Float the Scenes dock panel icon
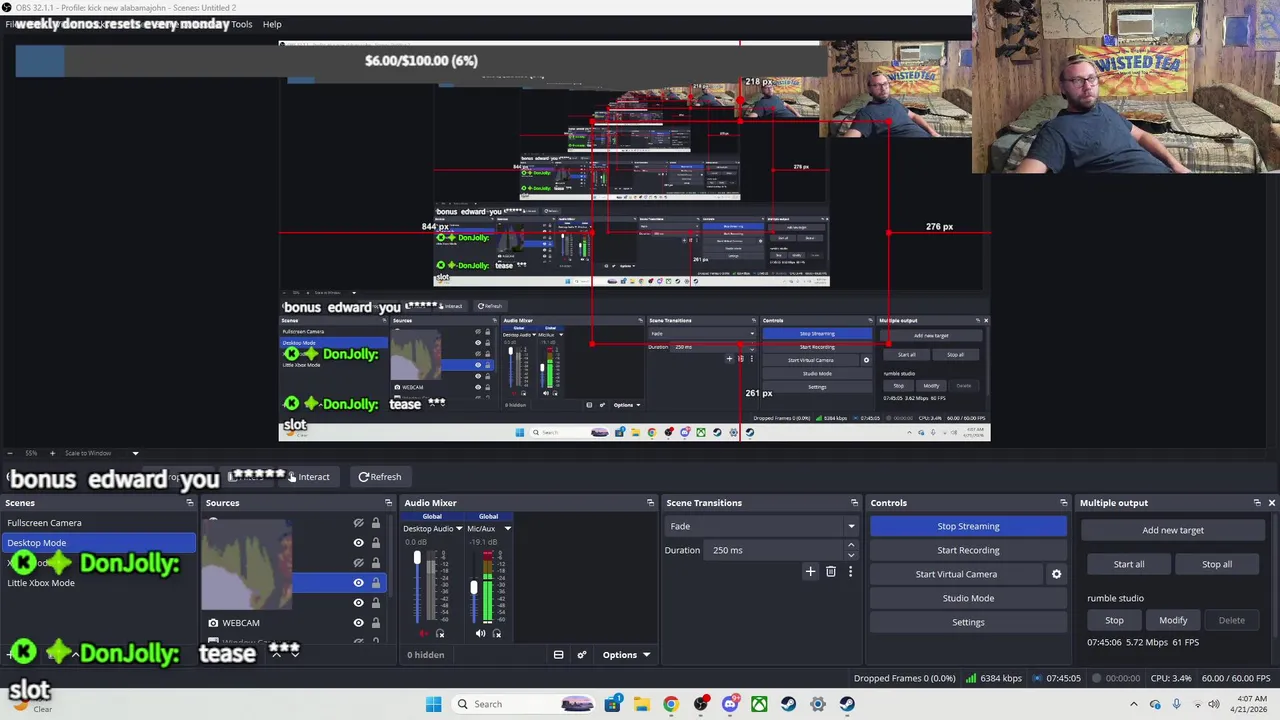The height and width of the screenshot is (720, 1280). click(x=190, y=503)
